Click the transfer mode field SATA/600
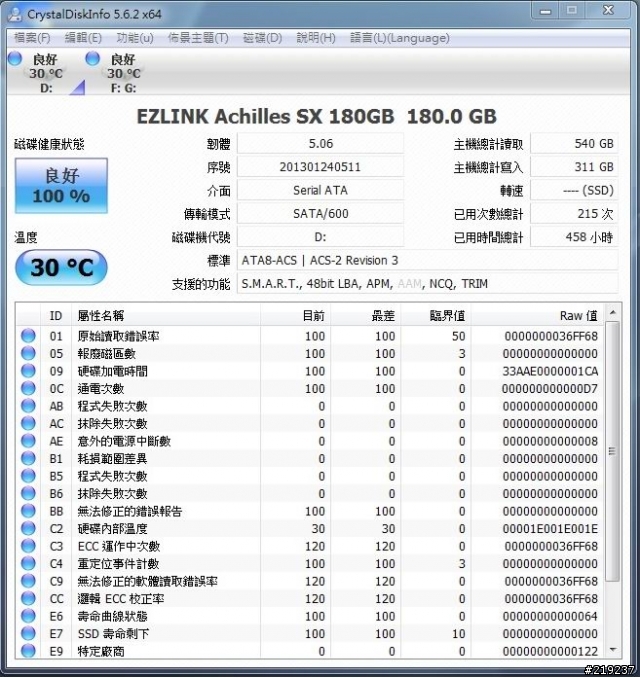The image size is (640, 678). [320, 214]
